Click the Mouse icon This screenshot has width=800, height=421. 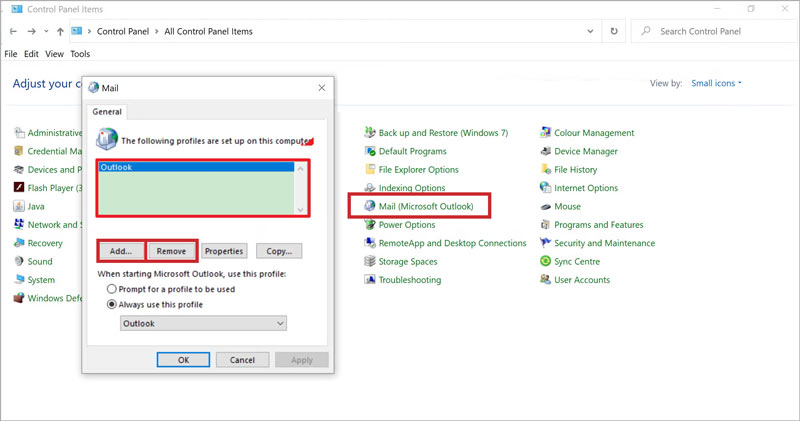(545, 207)
